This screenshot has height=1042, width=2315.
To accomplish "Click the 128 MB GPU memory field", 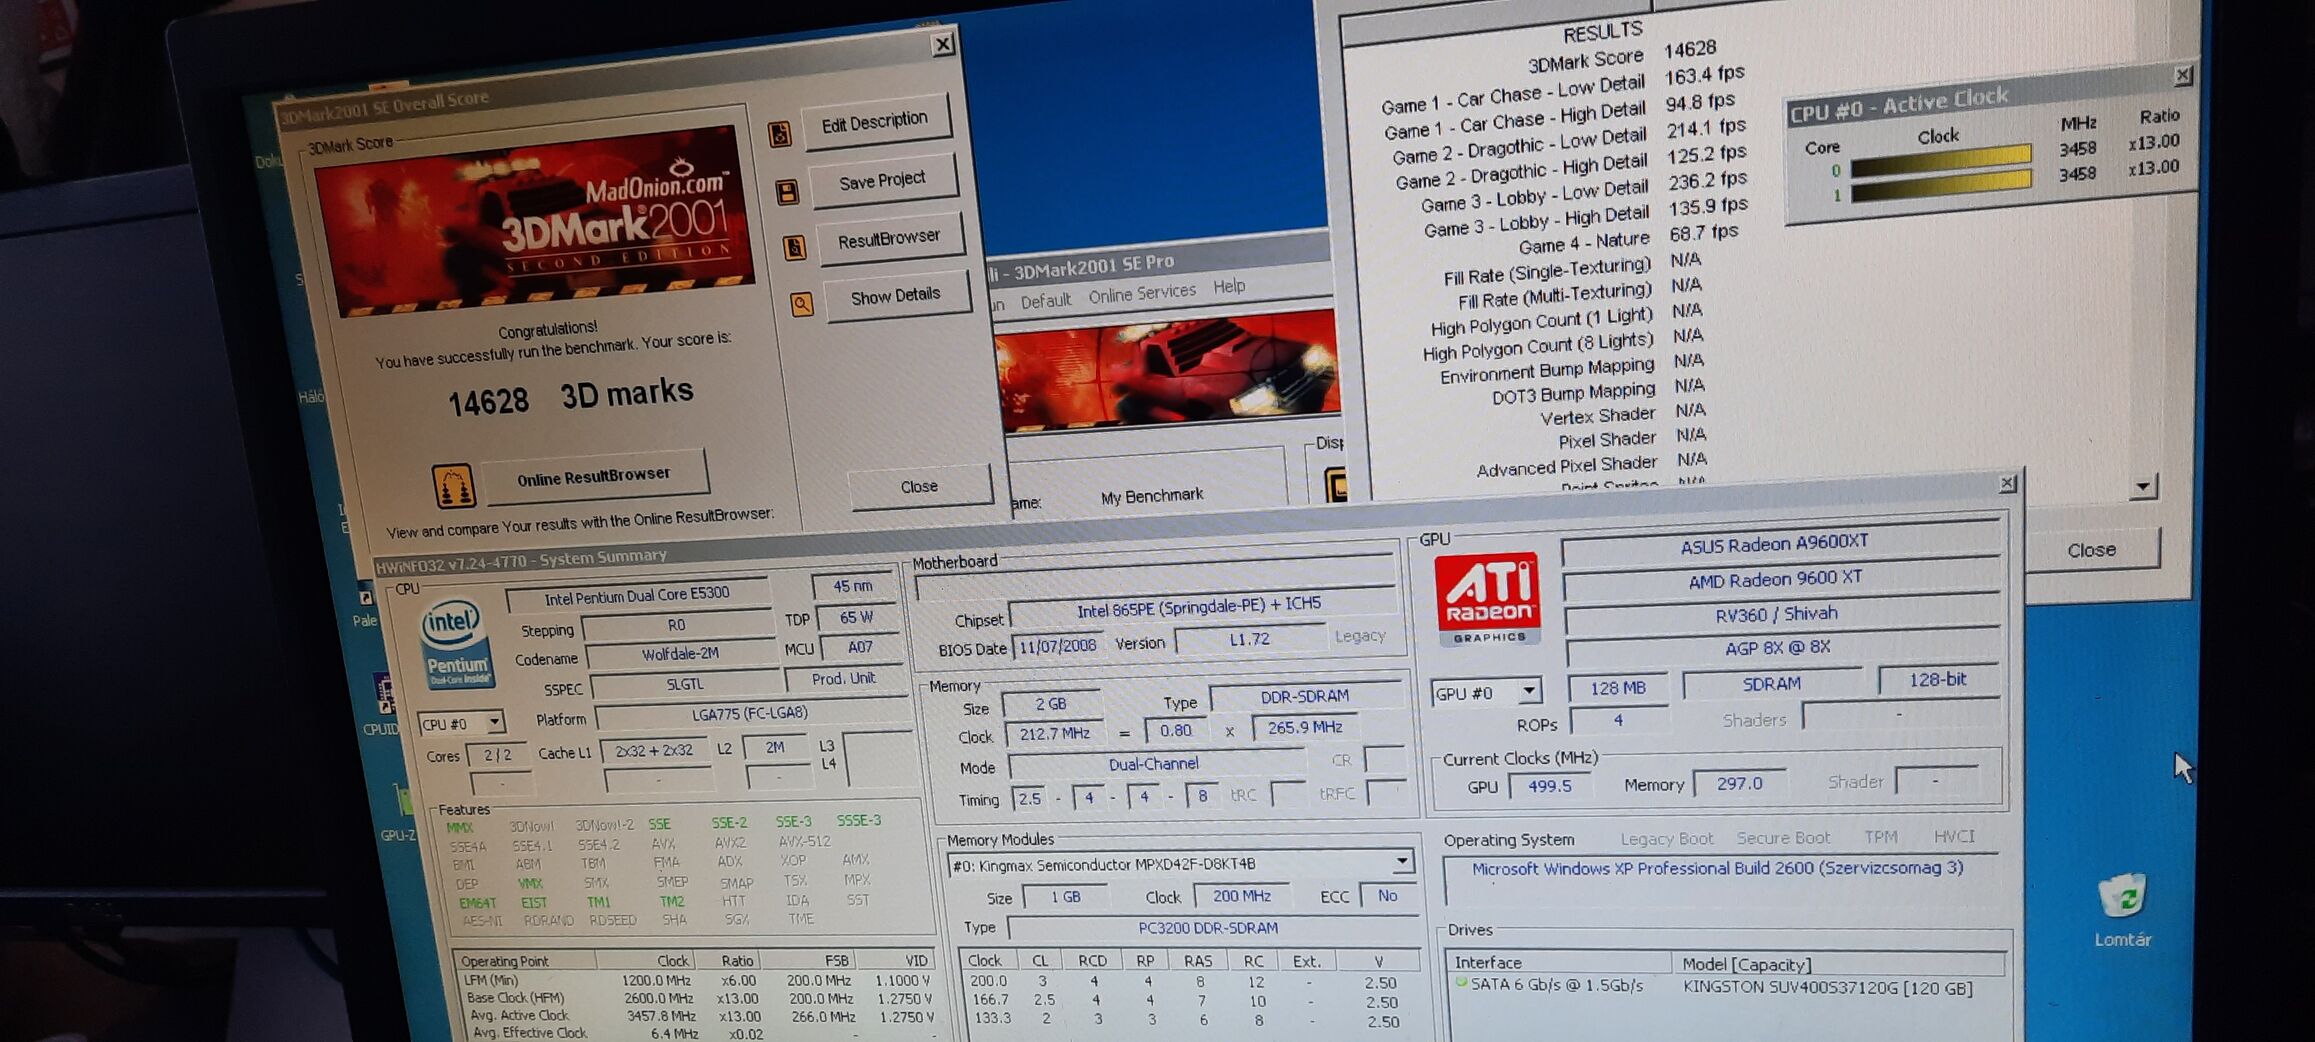I will coord(1617,688).
